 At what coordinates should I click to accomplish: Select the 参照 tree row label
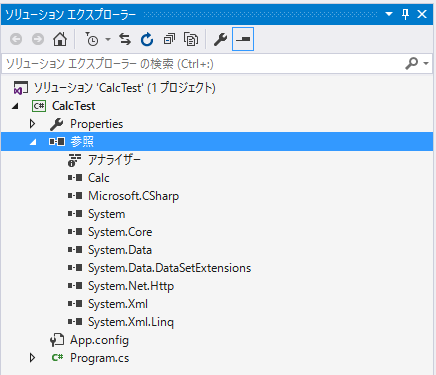[82, 141]
